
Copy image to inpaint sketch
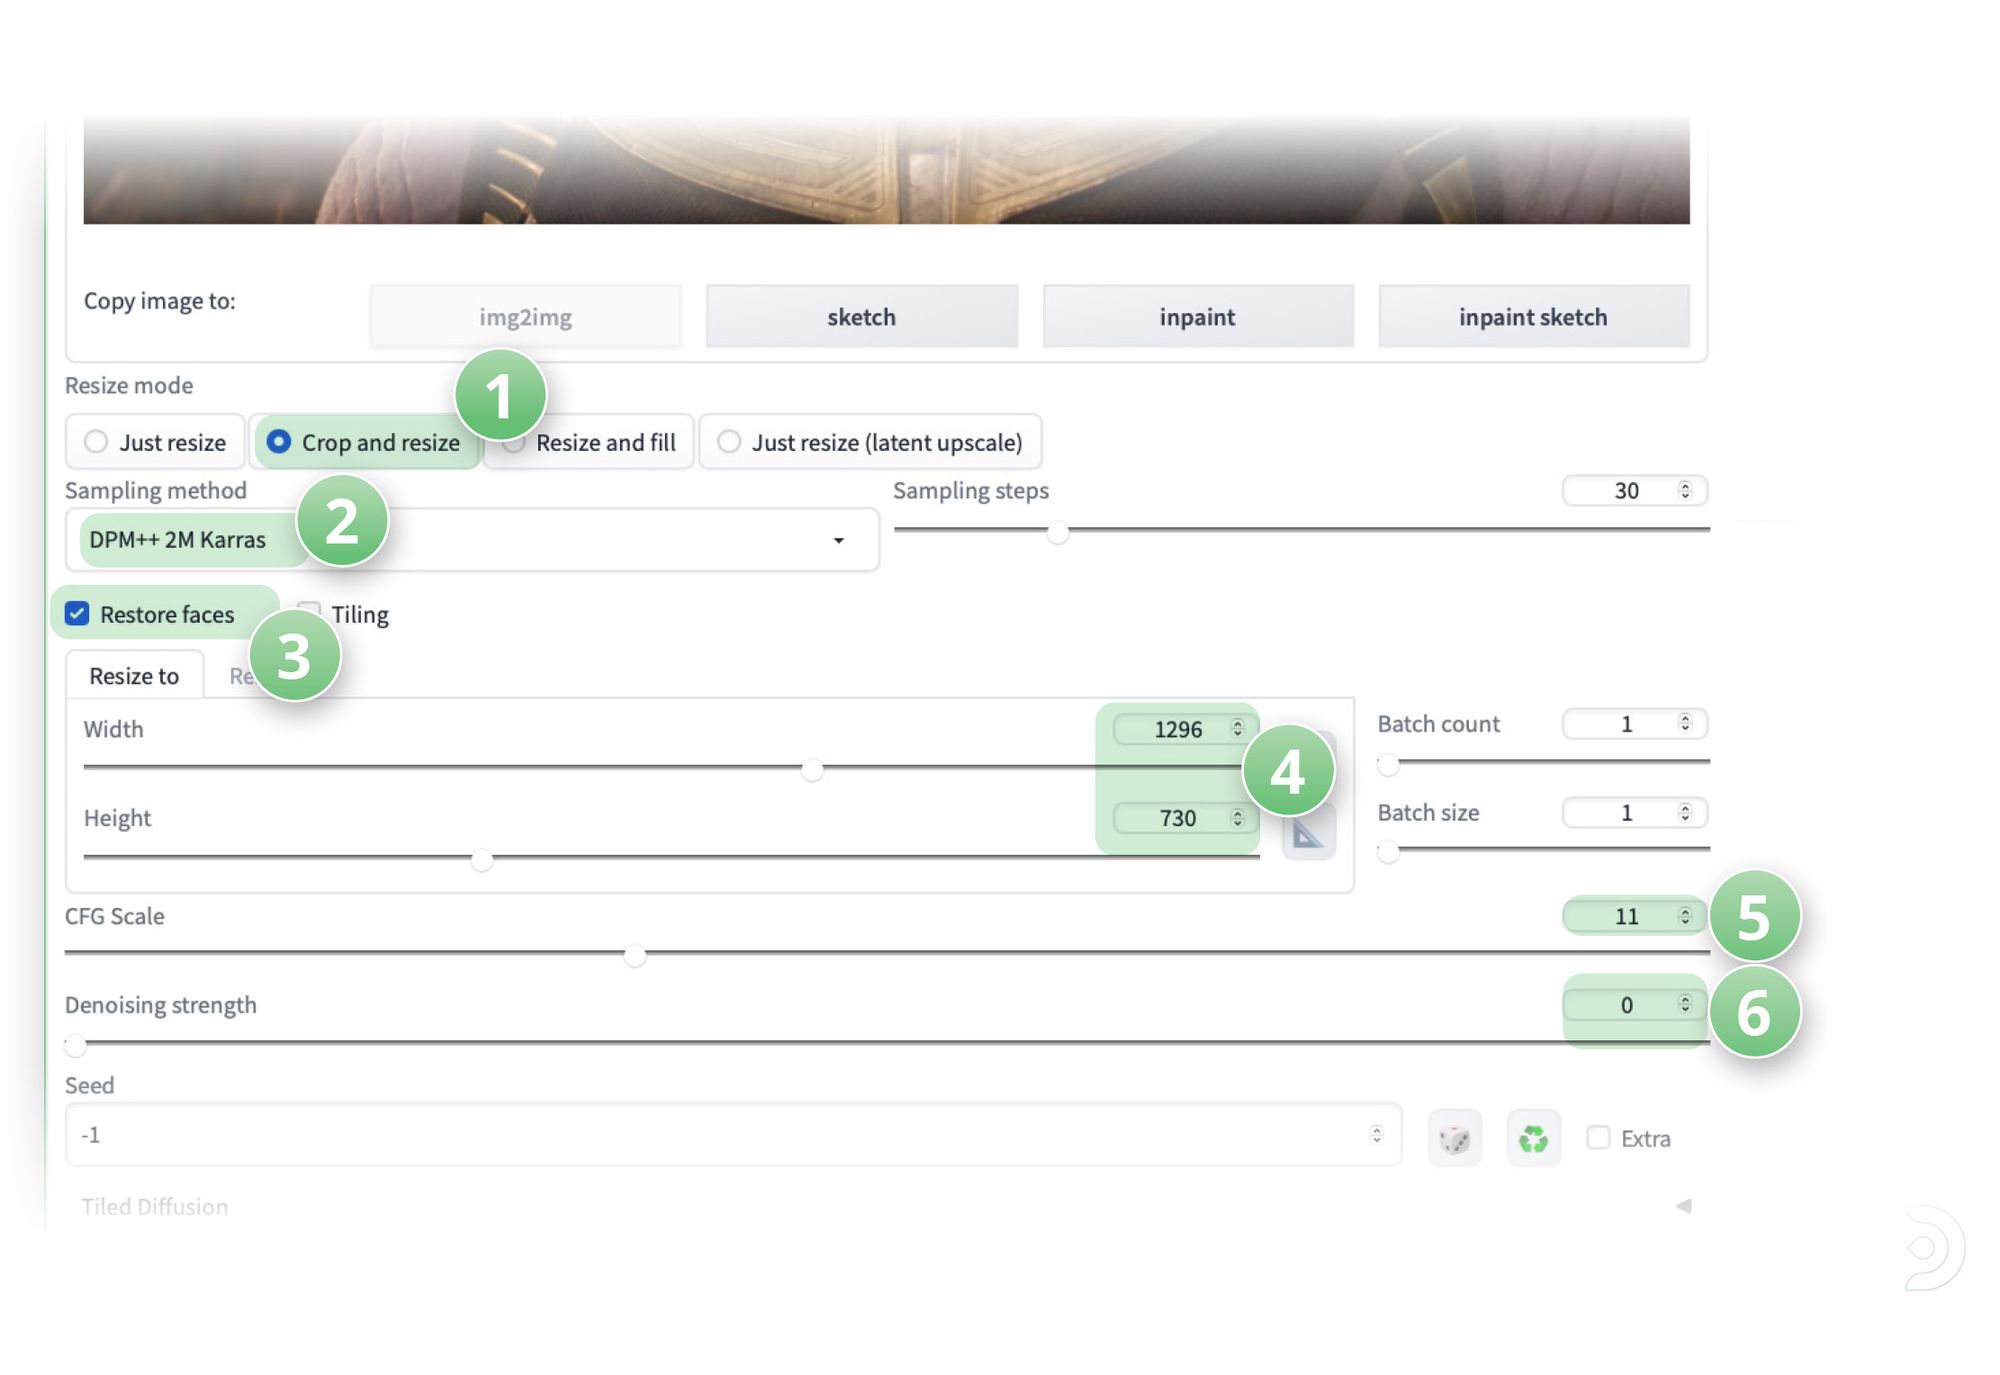coord(1533,317)
